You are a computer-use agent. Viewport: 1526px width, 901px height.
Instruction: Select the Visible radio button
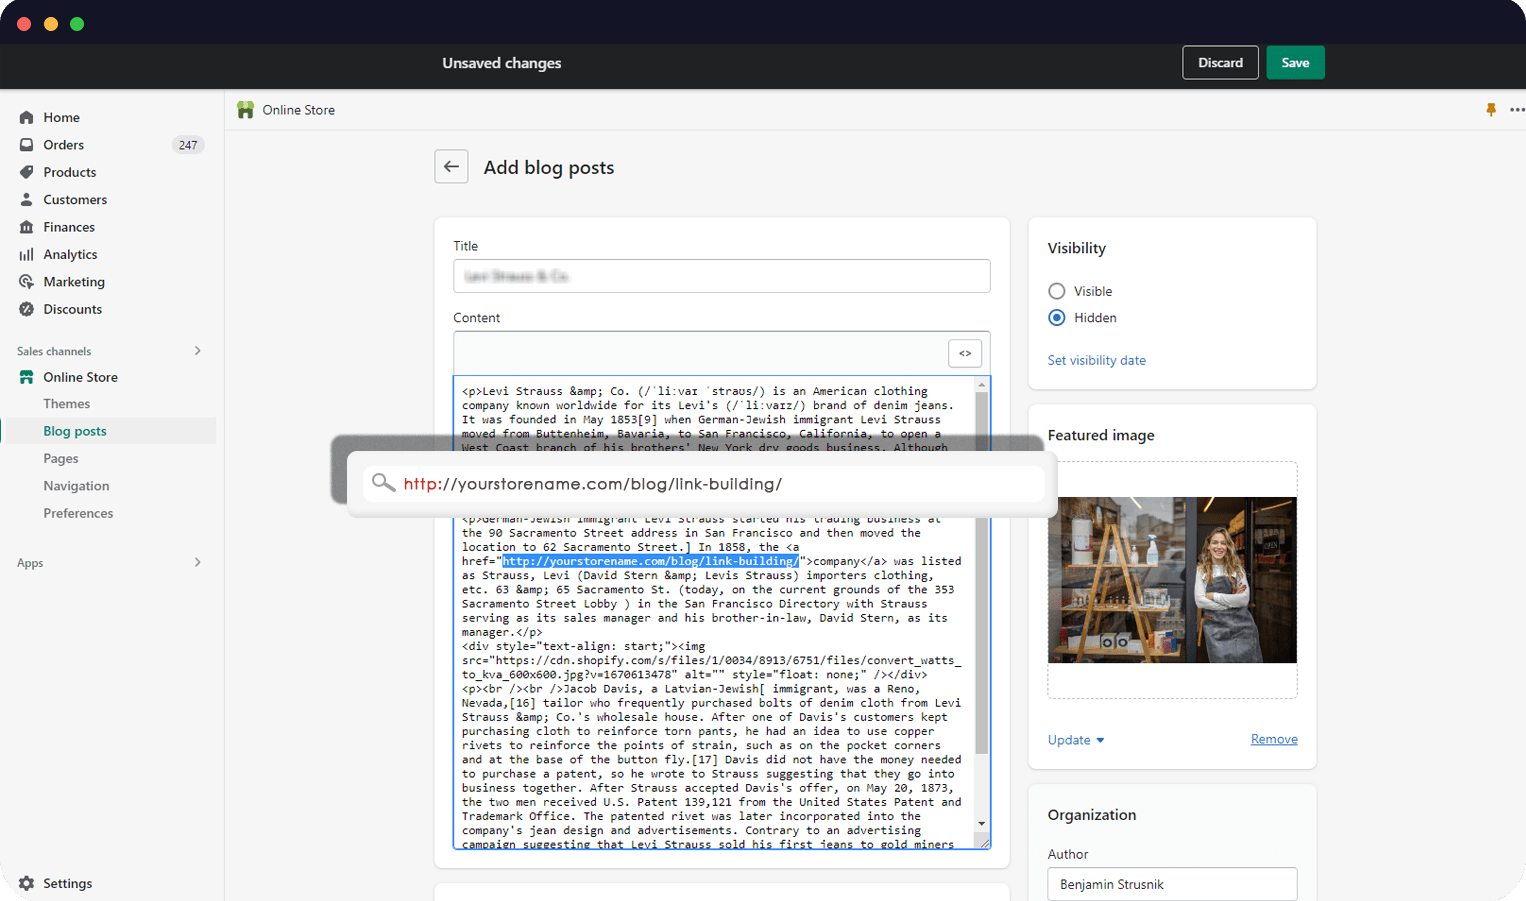point(1057,291)
